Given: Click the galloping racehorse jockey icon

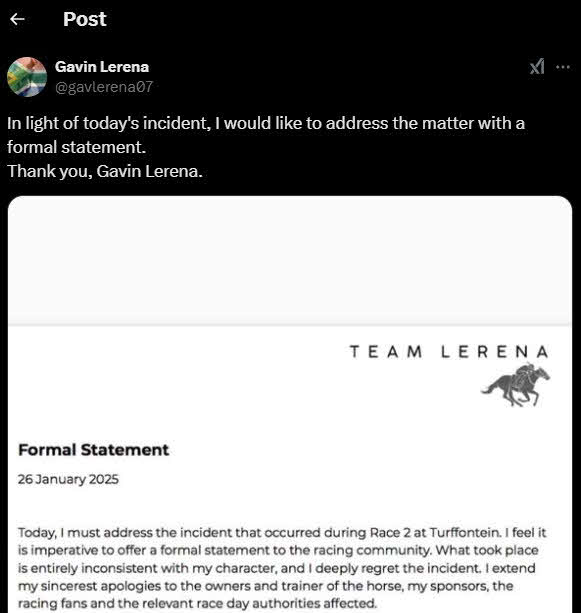Looking at the screenshot, I should point(515,385).
